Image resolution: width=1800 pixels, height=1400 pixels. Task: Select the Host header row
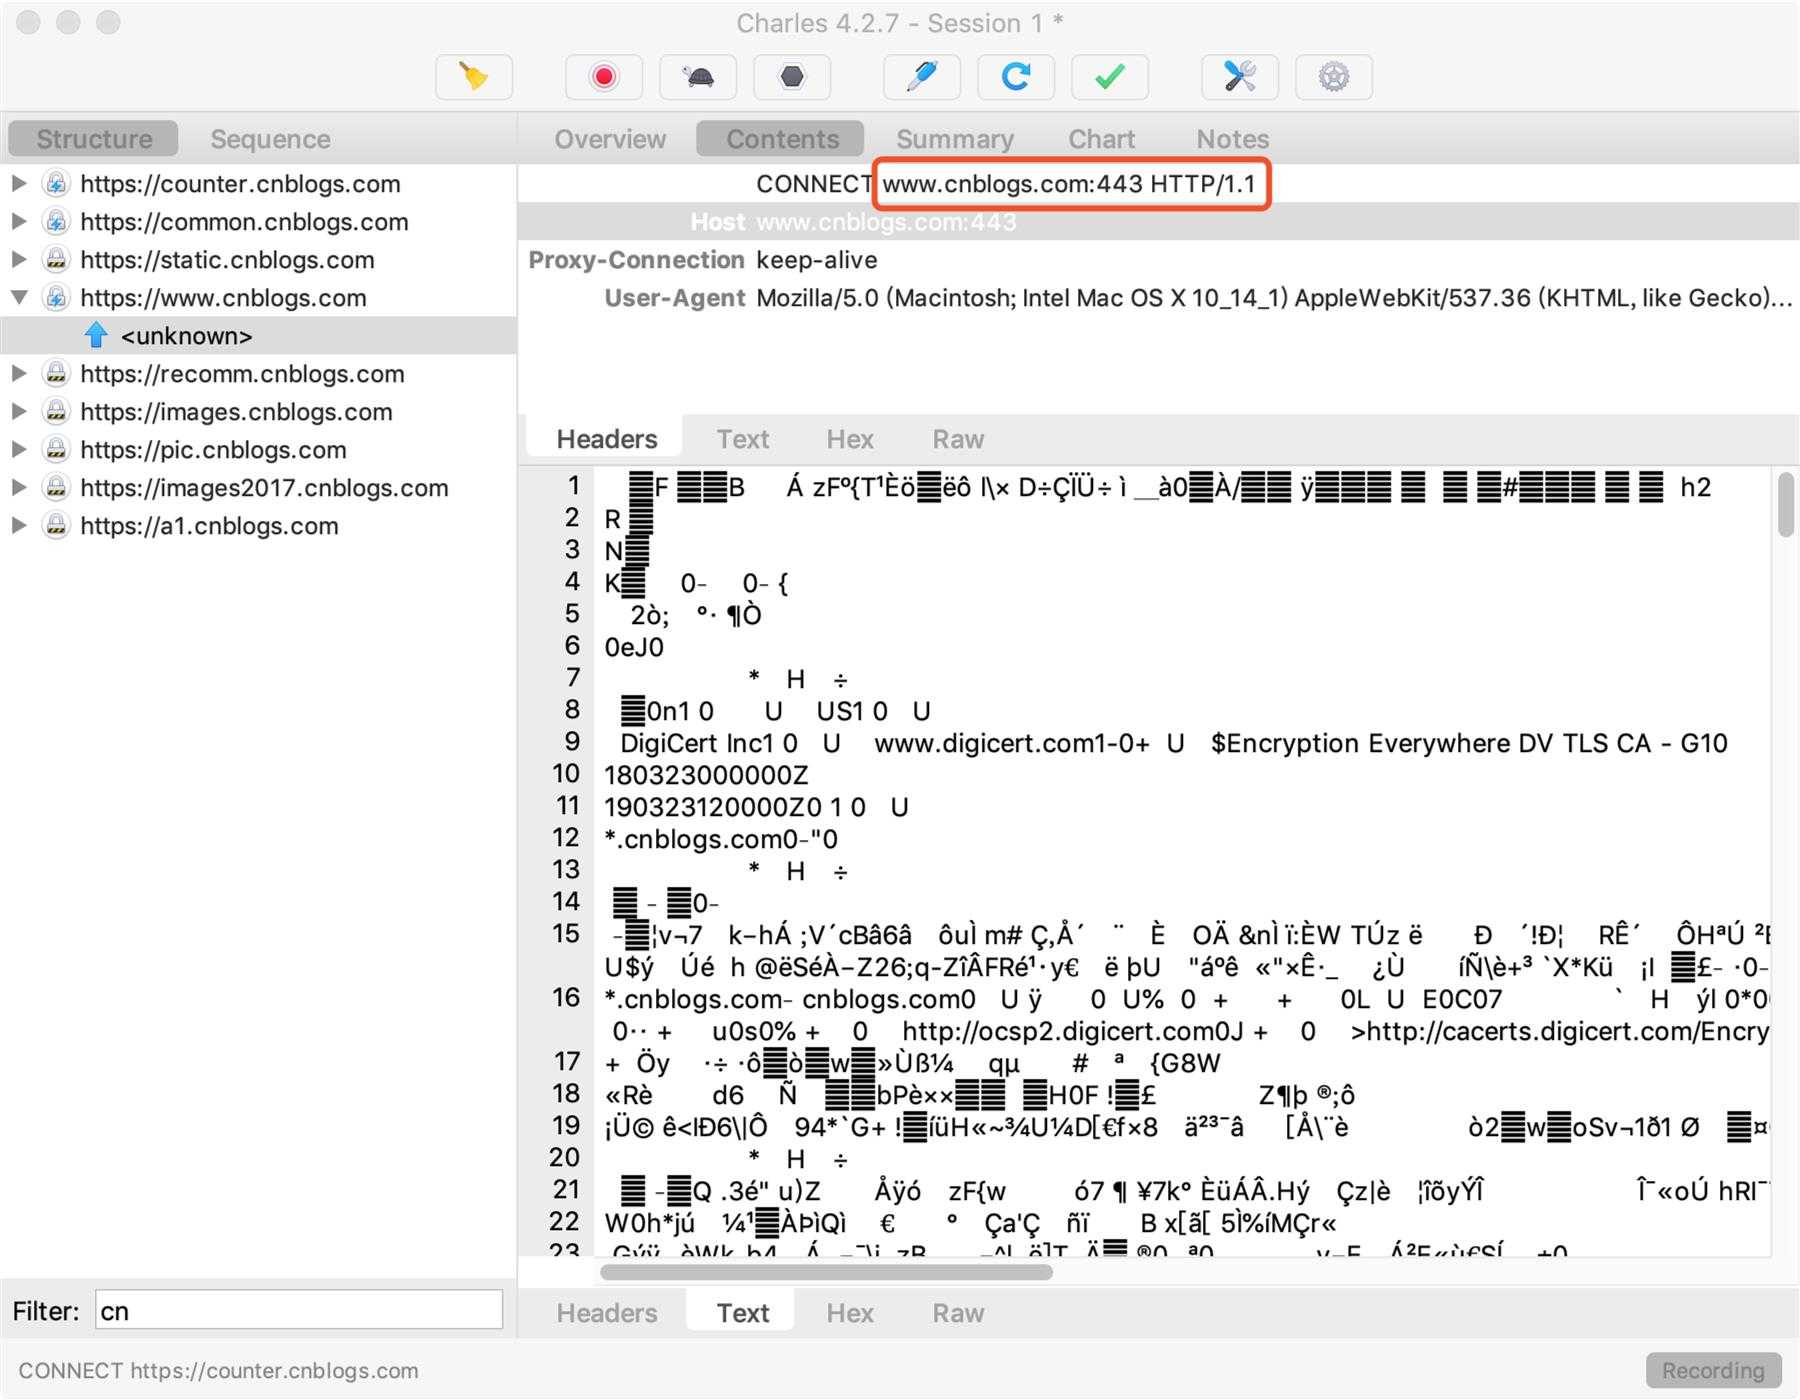[x=1158, y=222]
